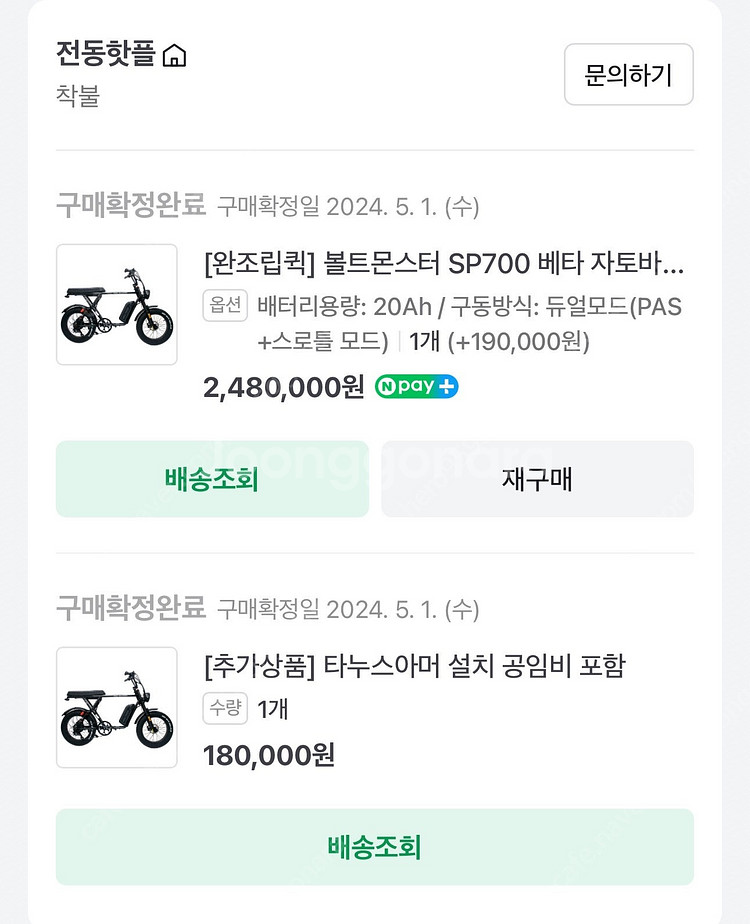Click the 수량 badge on the add-on item
750x924 pixels.
click(225, 709)
